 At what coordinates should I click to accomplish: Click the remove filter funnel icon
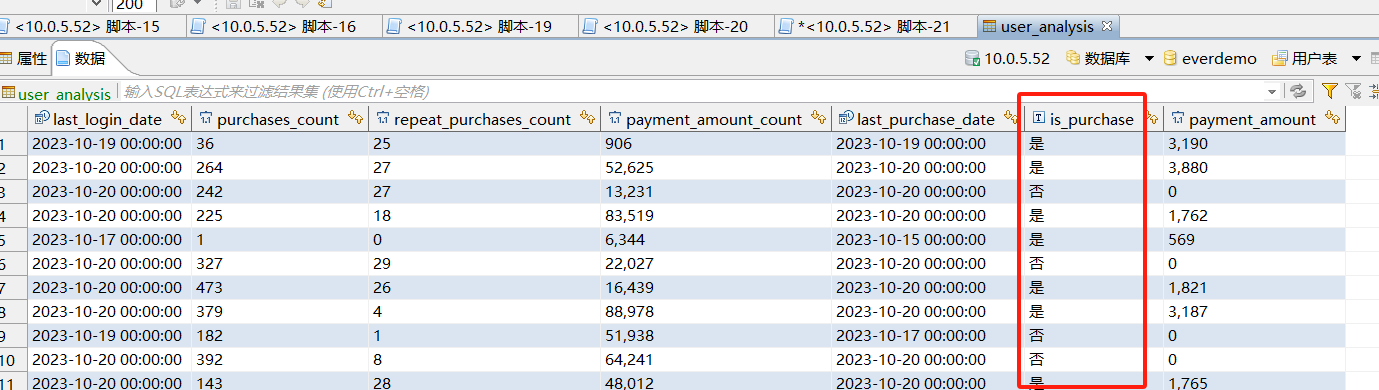coord(1354,91)
